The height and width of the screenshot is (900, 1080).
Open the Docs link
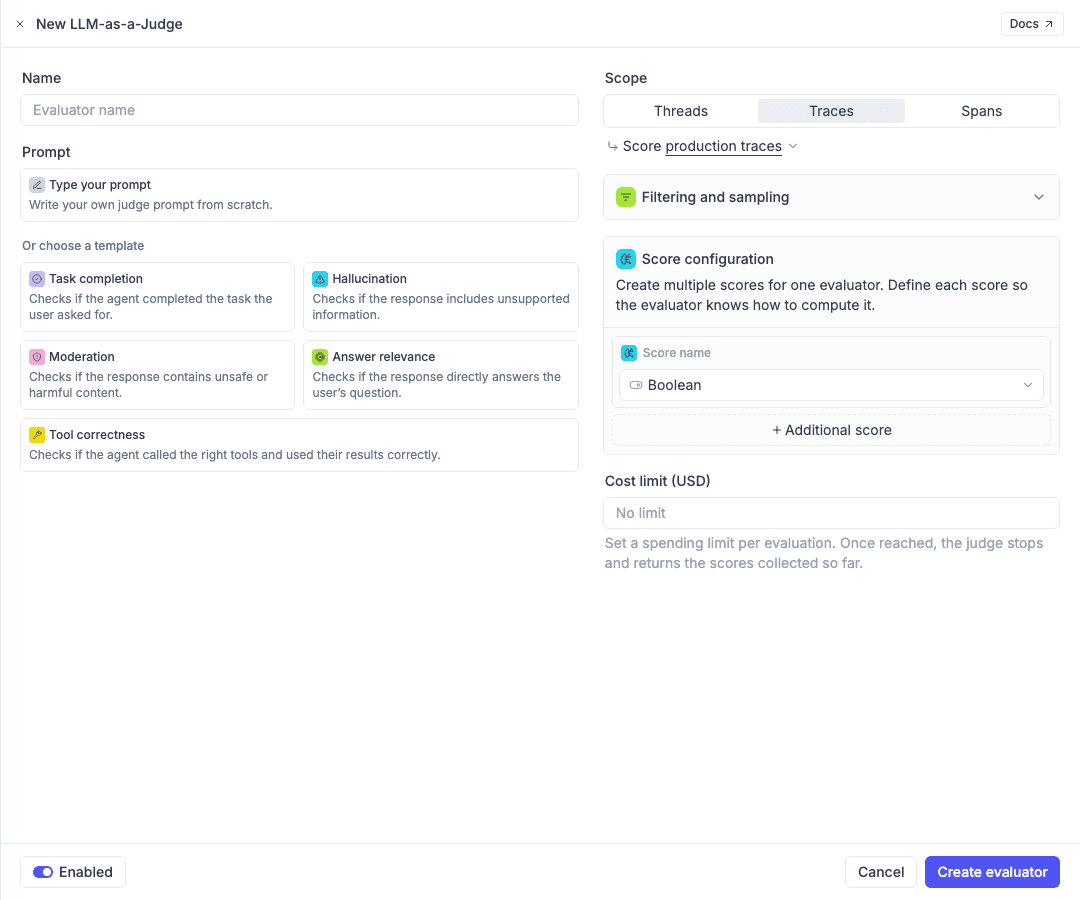click(x=1032, y=24)
